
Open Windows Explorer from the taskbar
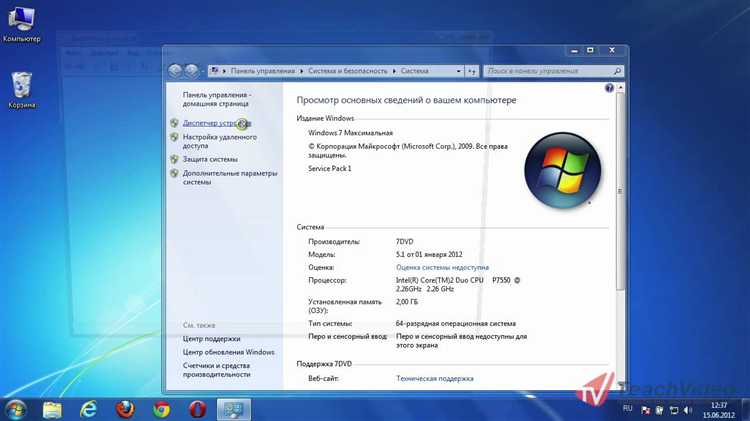tap(52, 410)
